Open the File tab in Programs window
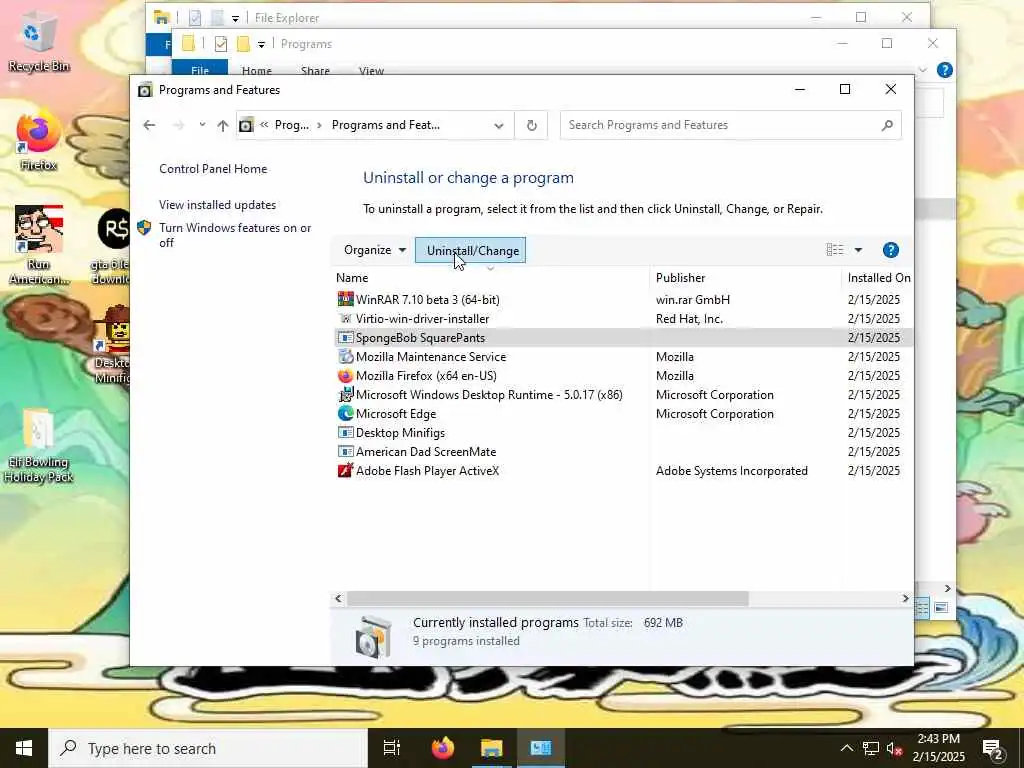Image resolution: width=1024 pixels, height=768 pixels. coord(200,68)
